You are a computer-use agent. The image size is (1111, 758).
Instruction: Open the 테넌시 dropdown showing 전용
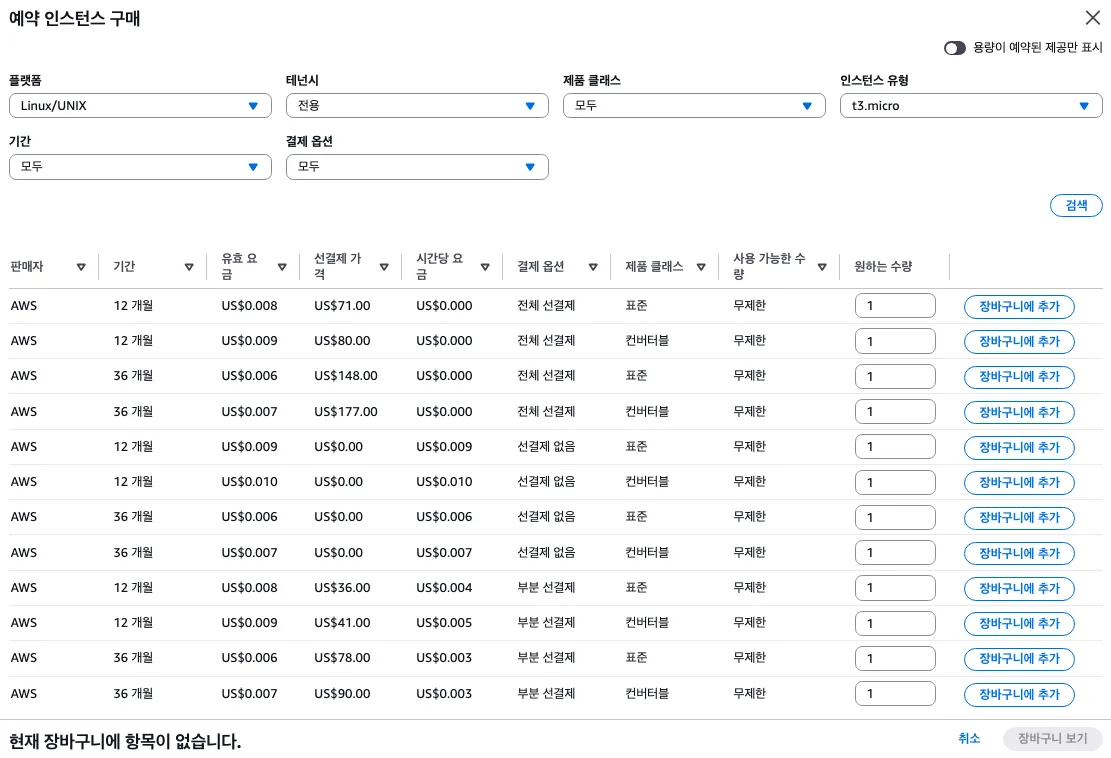coord(417,106)
